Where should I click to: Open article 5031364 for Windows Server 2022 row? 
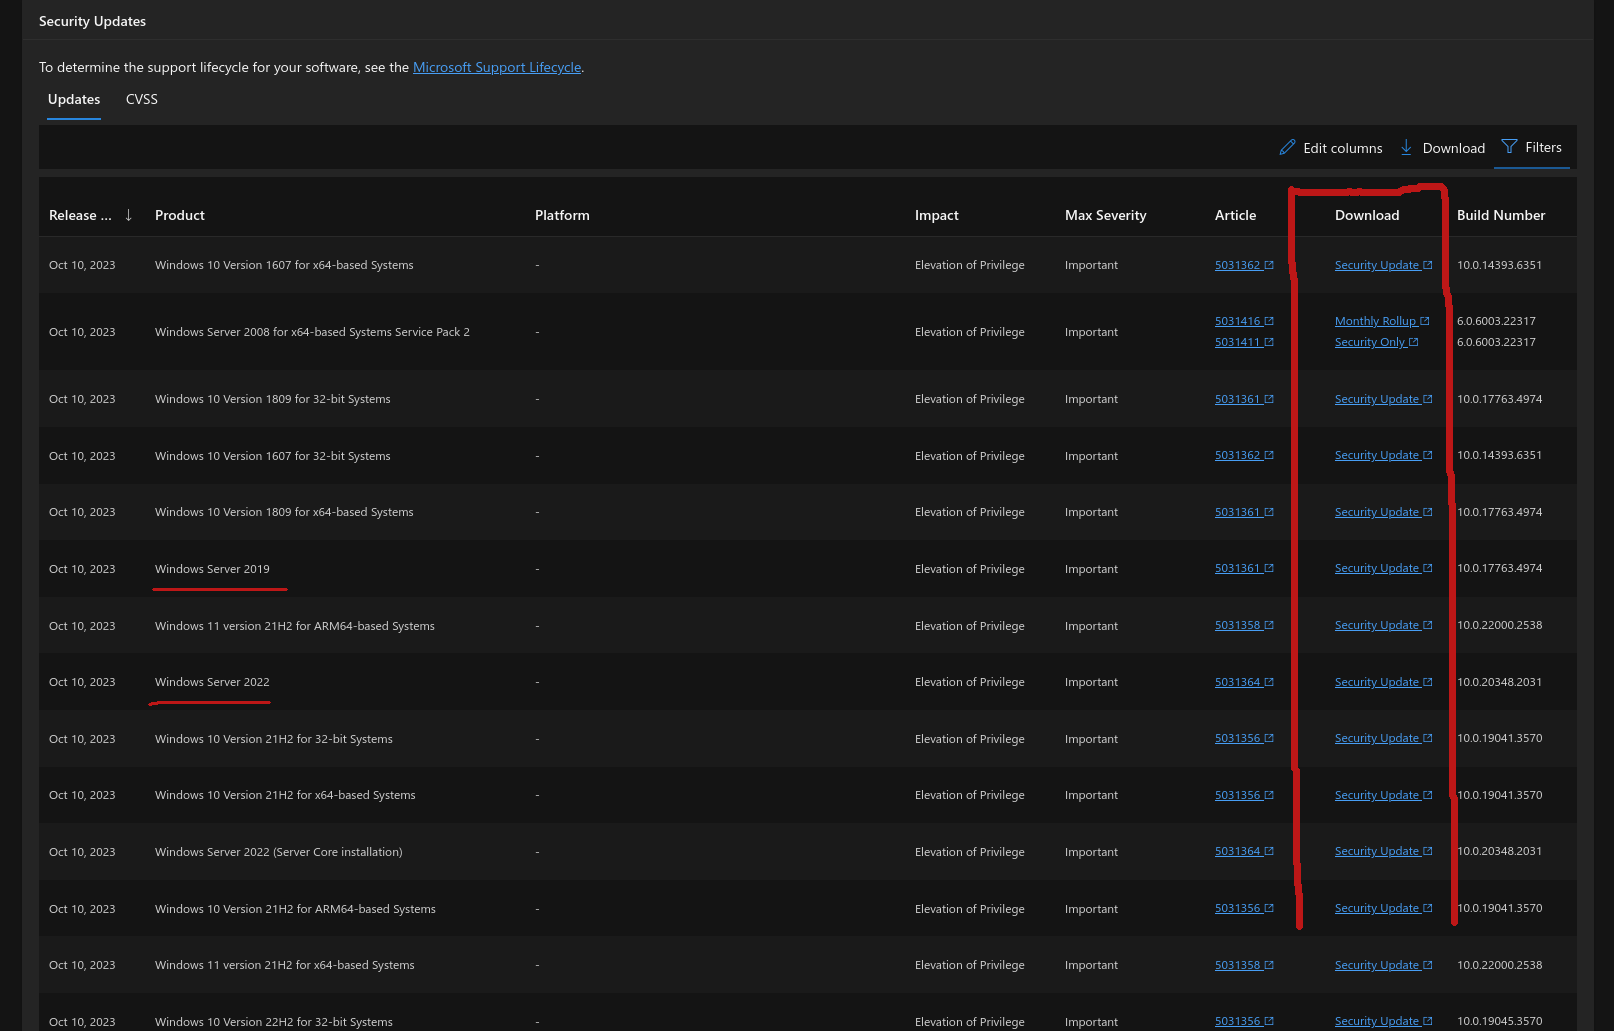click(1244, 682)
